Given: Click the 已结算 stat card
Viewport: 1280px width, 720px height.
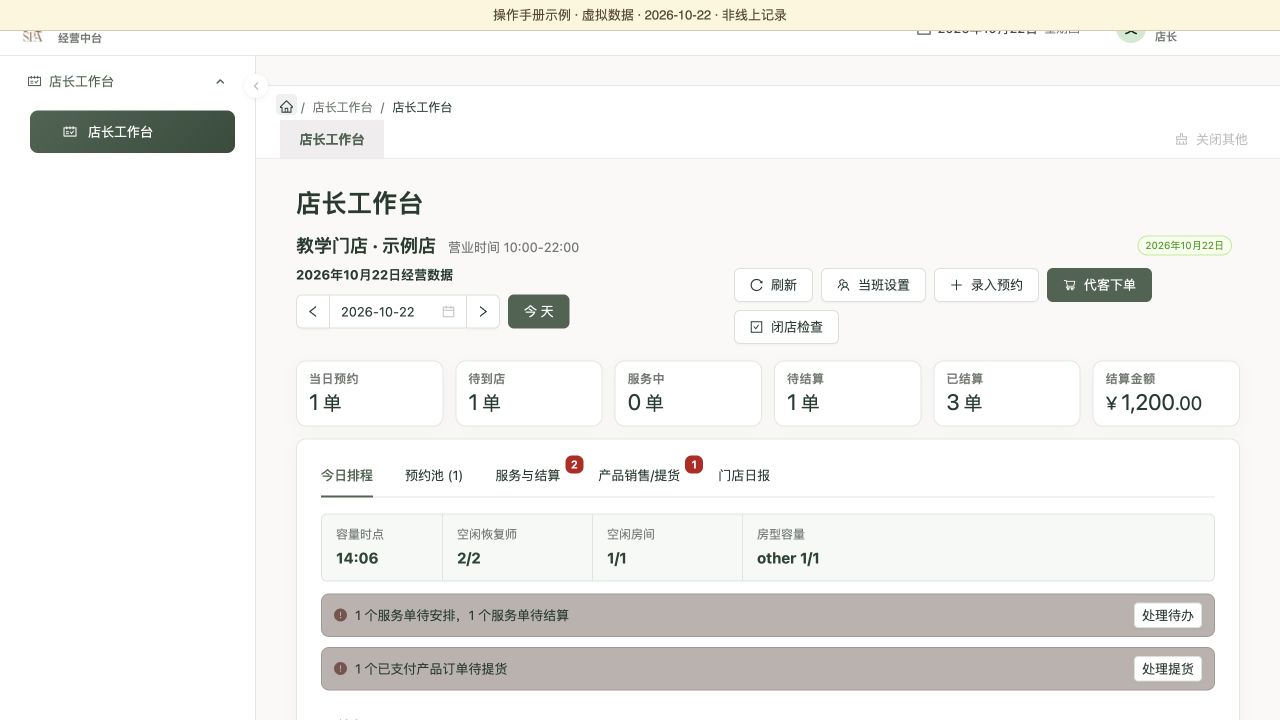Looking at the screenshot, I should click(1007, 393).
